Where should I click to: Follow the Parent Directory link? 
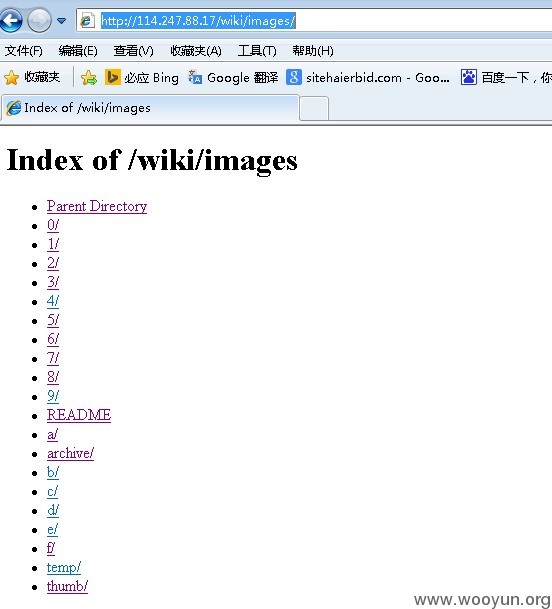click(97, 206)
